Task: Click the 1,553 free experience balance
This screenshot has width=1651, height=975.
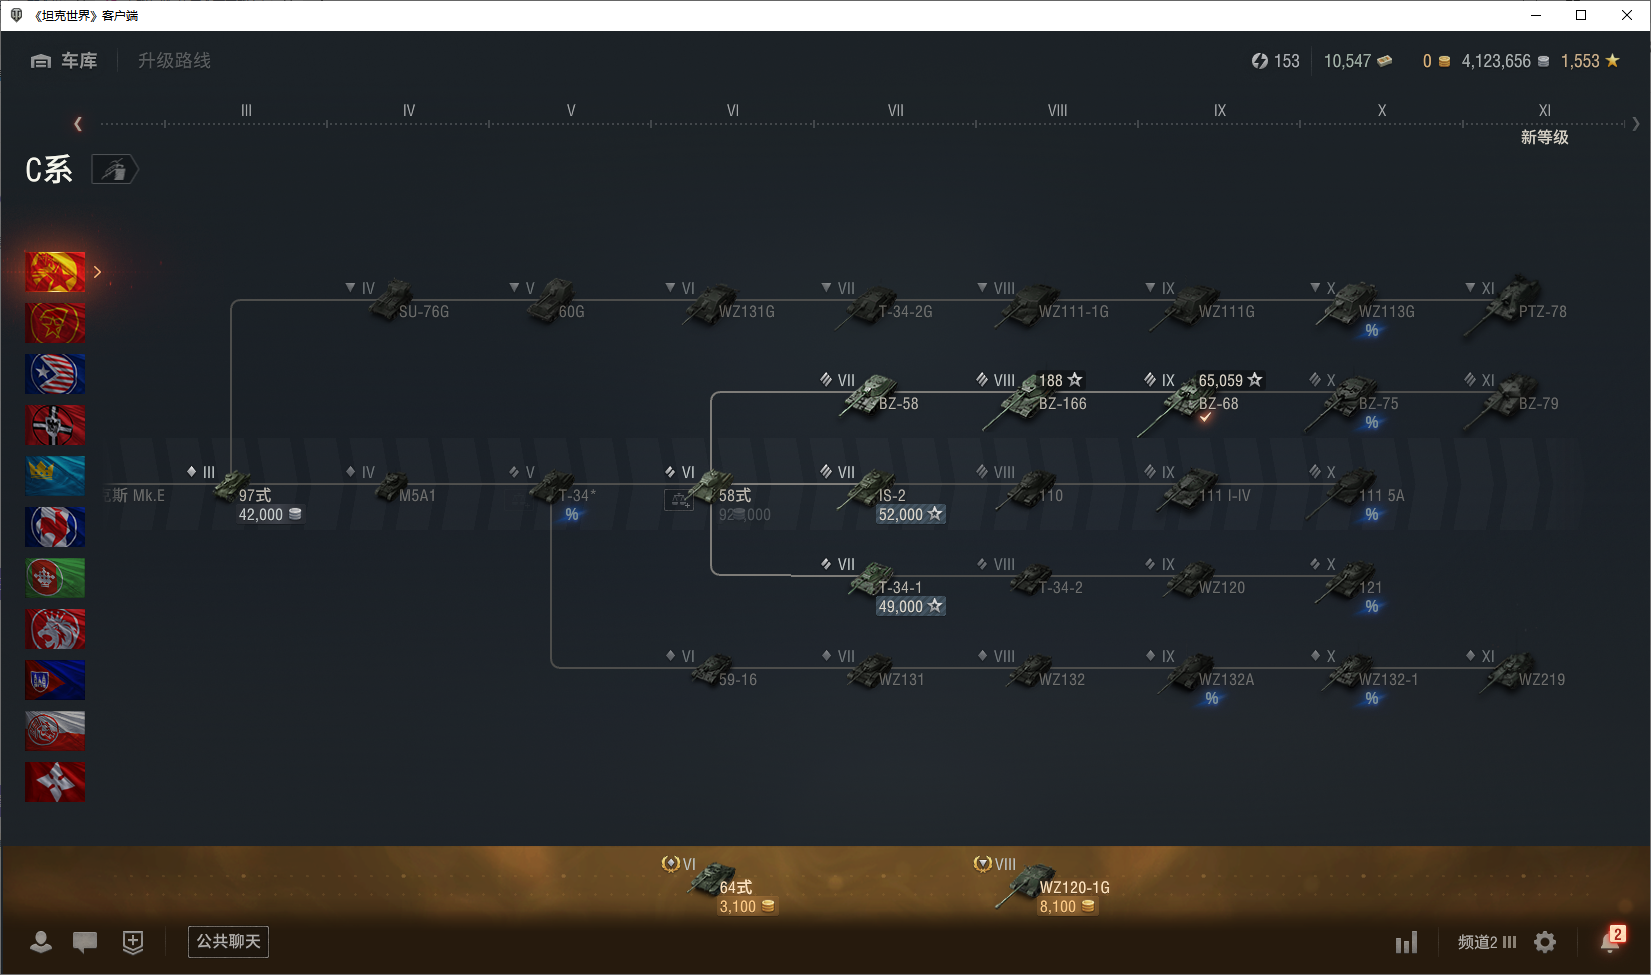Action: point(1590,61)
